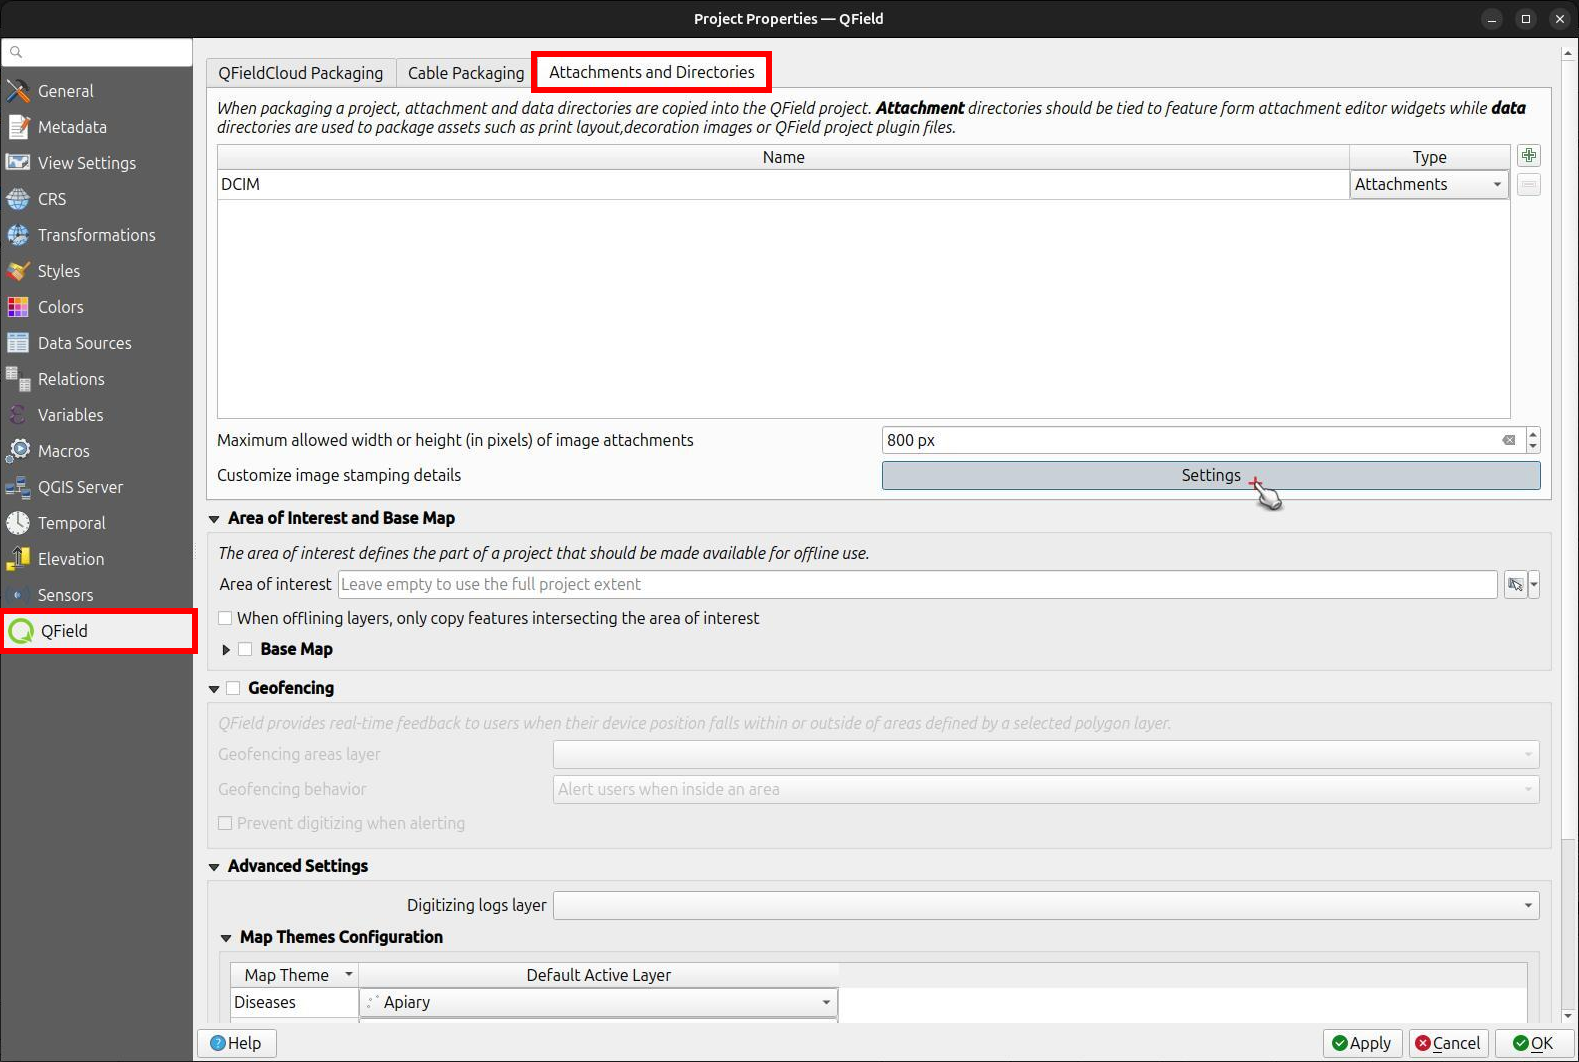Click the Default Active Layer column header
1579x1062 pixels.
[x=598, y=975]
